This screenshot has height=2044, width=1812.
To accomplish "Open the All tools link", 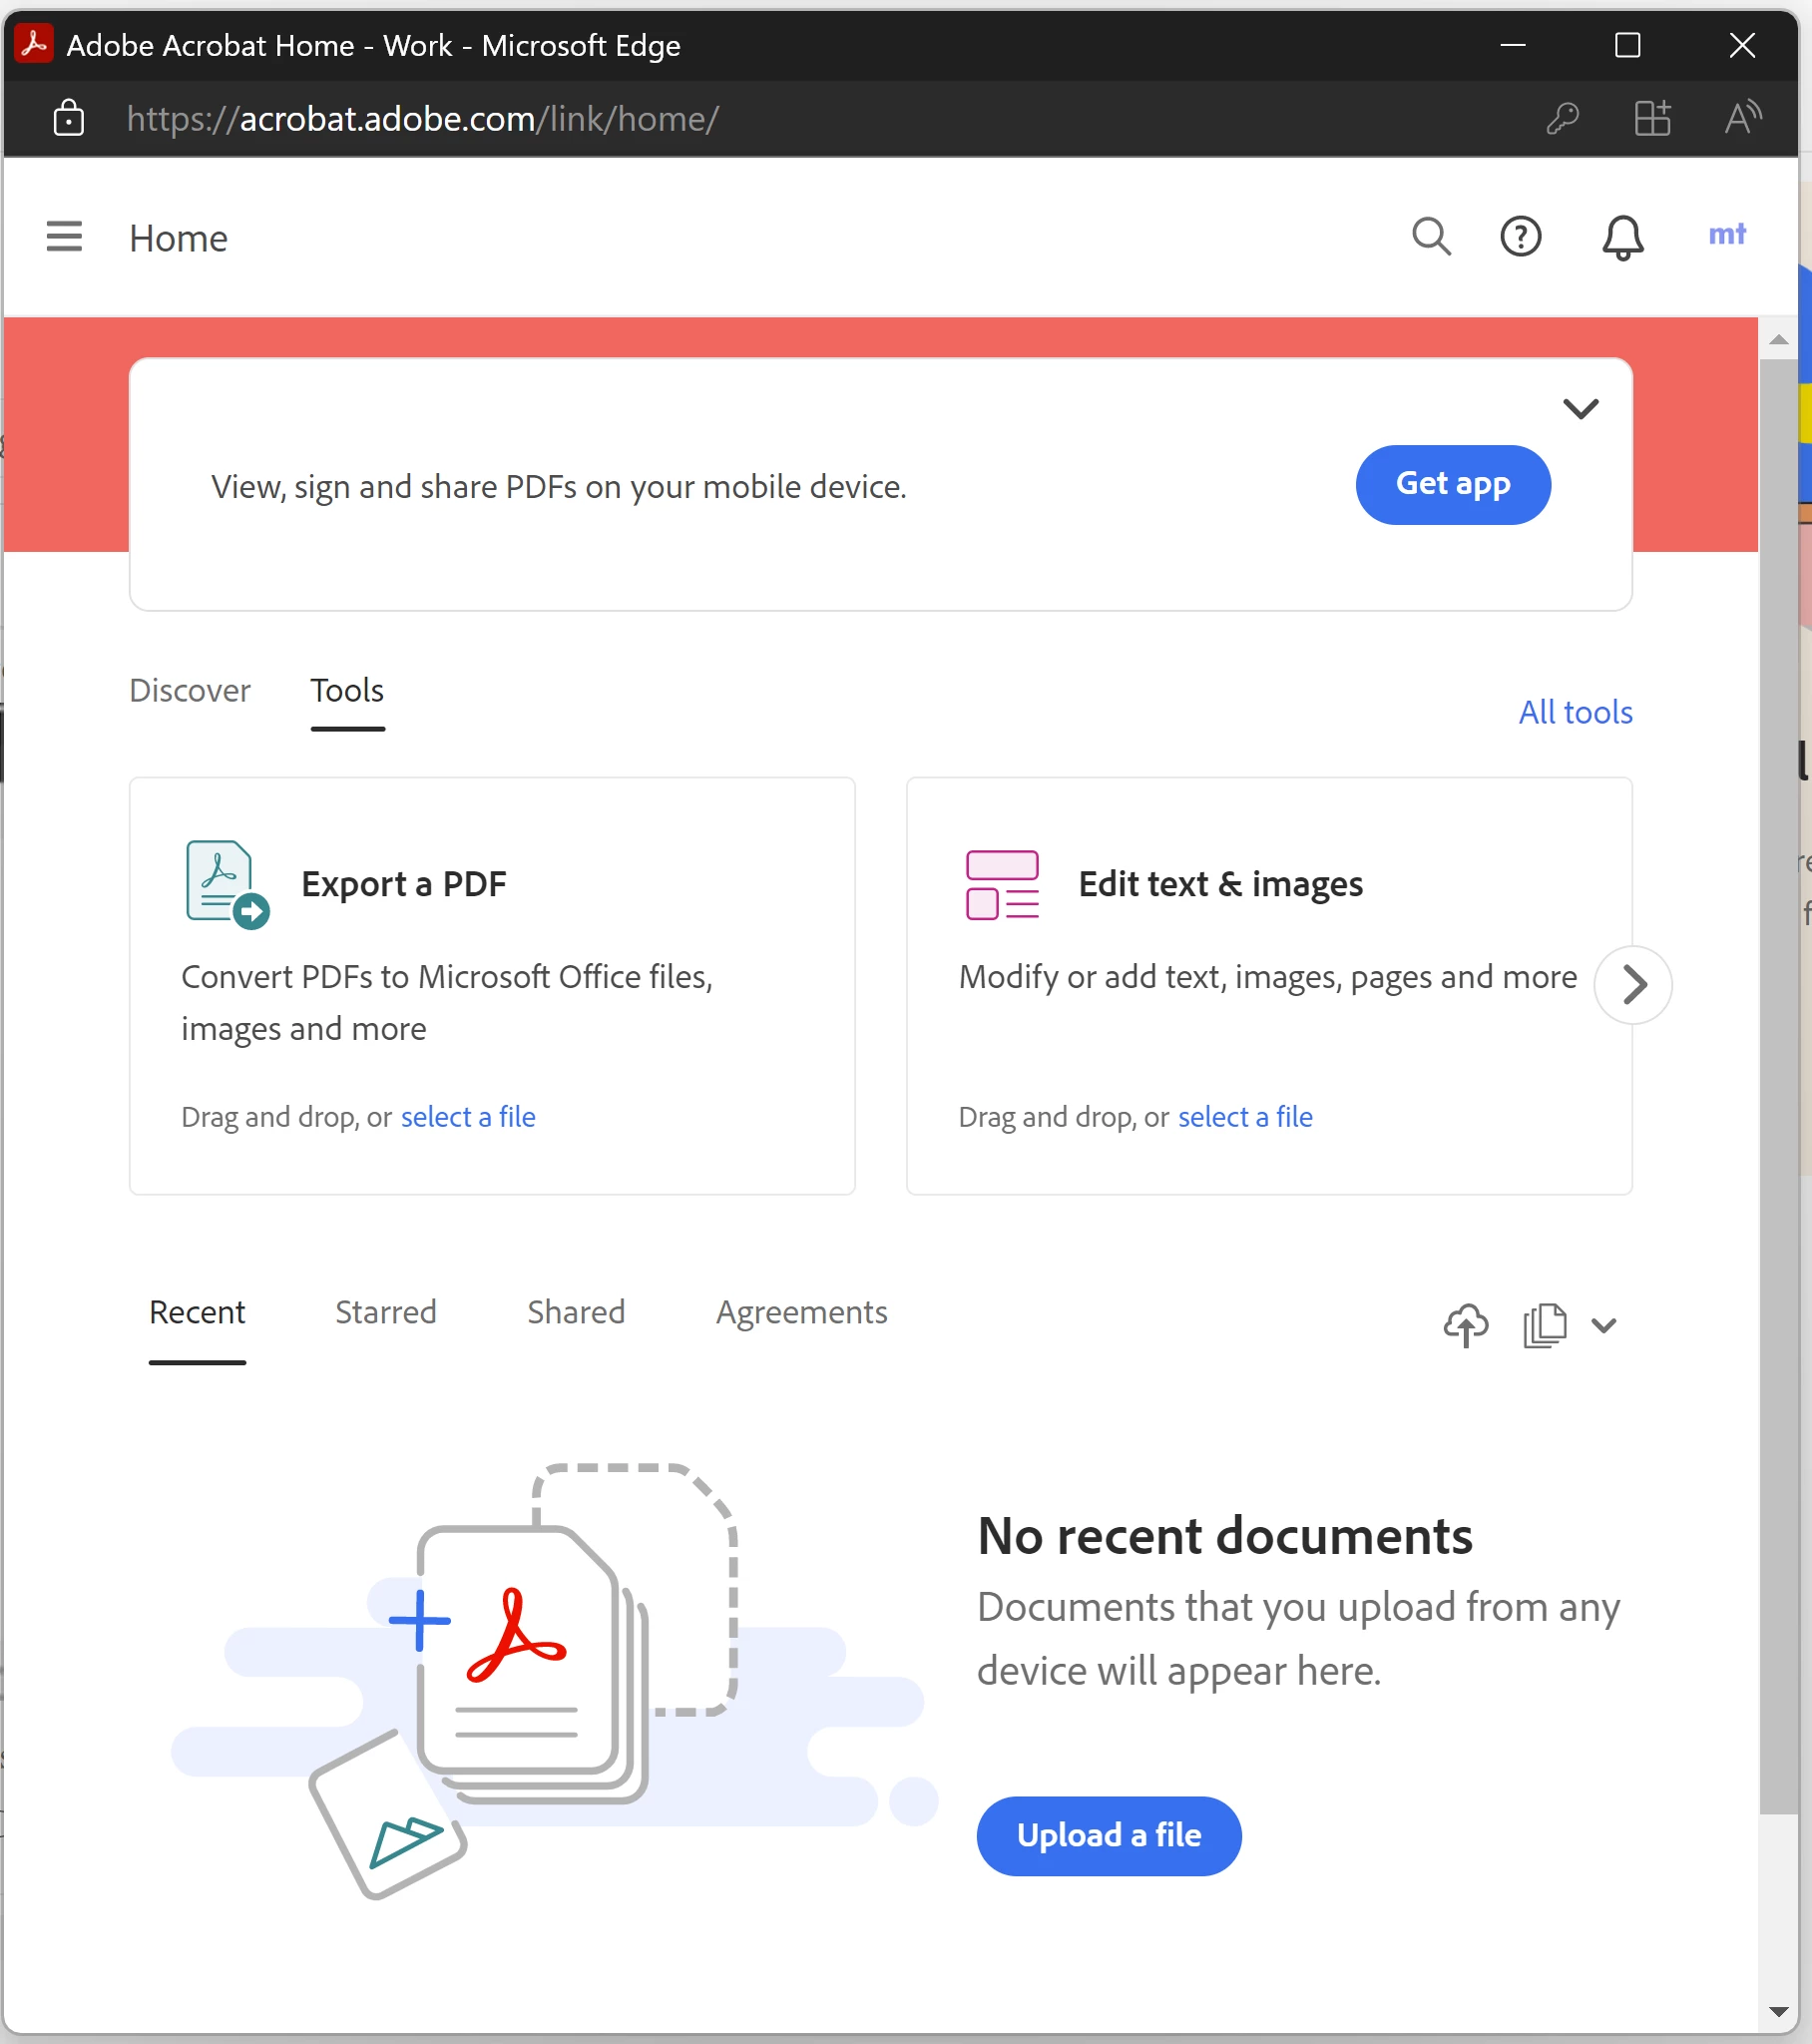I will [1575, 712].
